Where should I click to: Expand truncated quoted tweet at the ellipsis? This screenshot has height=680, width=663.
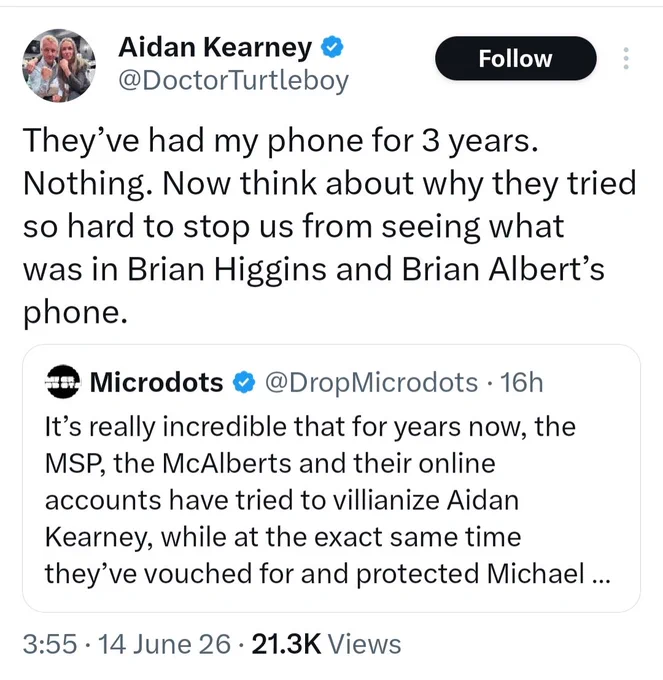coord(601,575)
